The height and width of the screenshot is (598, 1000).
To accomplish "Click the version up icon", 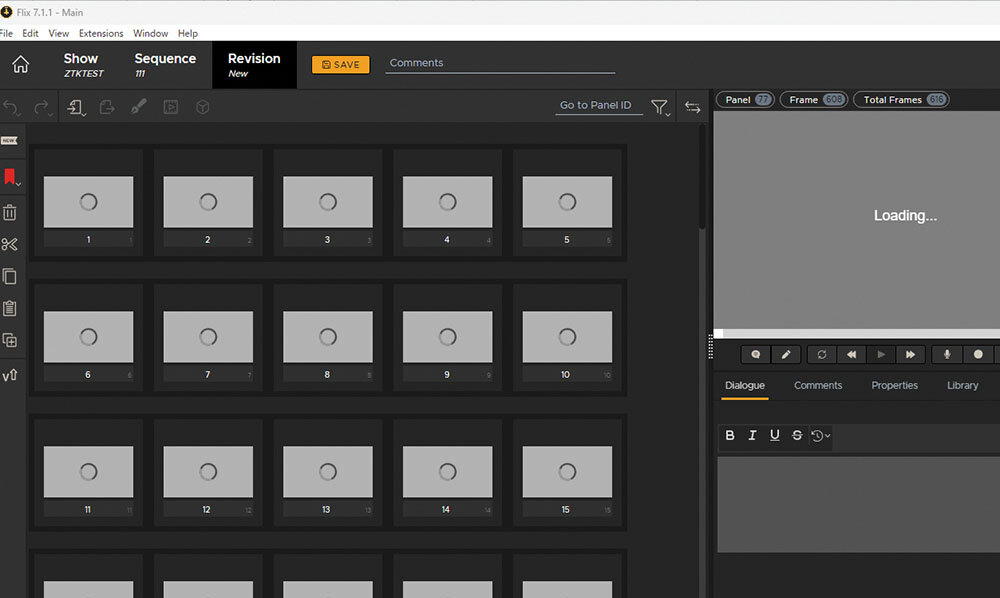I will [x=10, y=376].
